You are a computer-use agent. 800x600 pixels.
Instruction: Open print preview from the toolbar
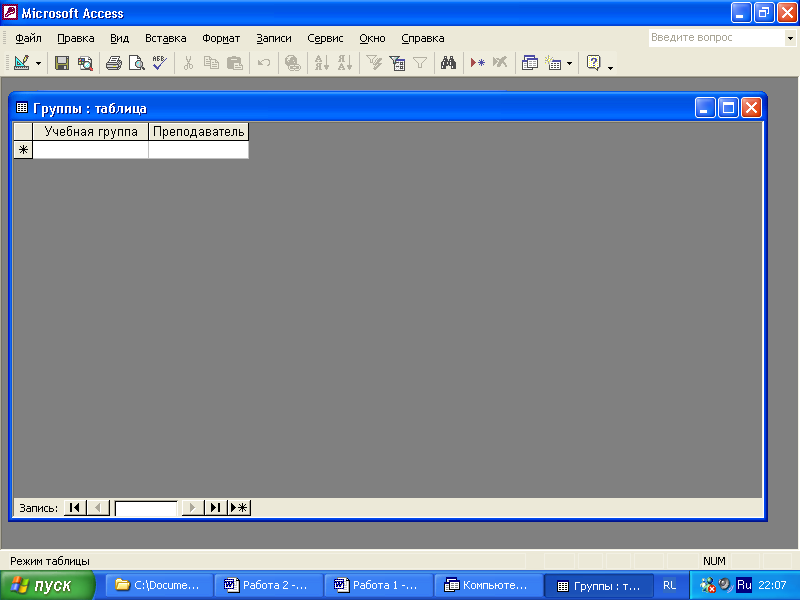pyautogui.click(x=137, y=63)
